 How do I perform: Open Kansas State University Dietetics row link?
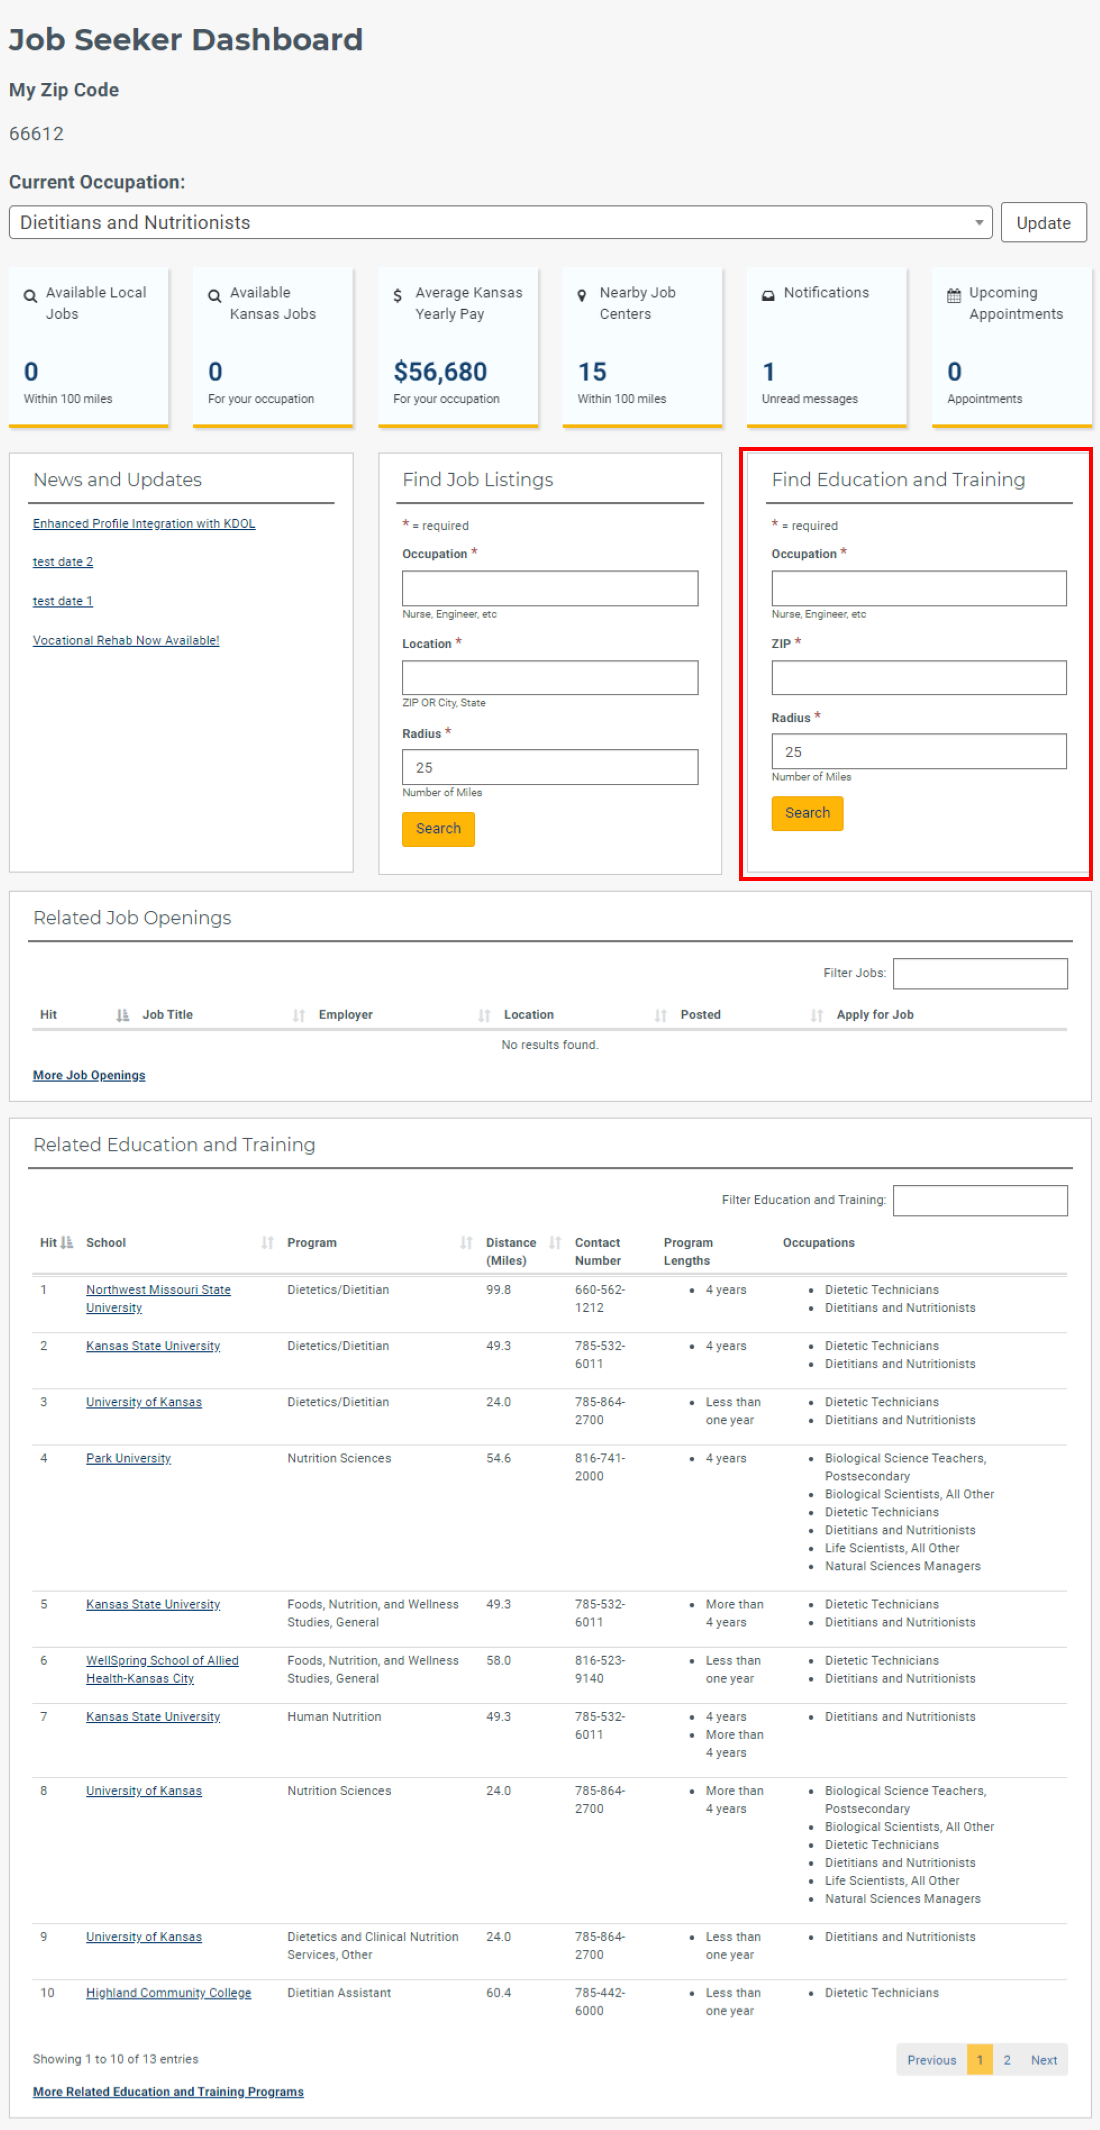(153, 1346)
